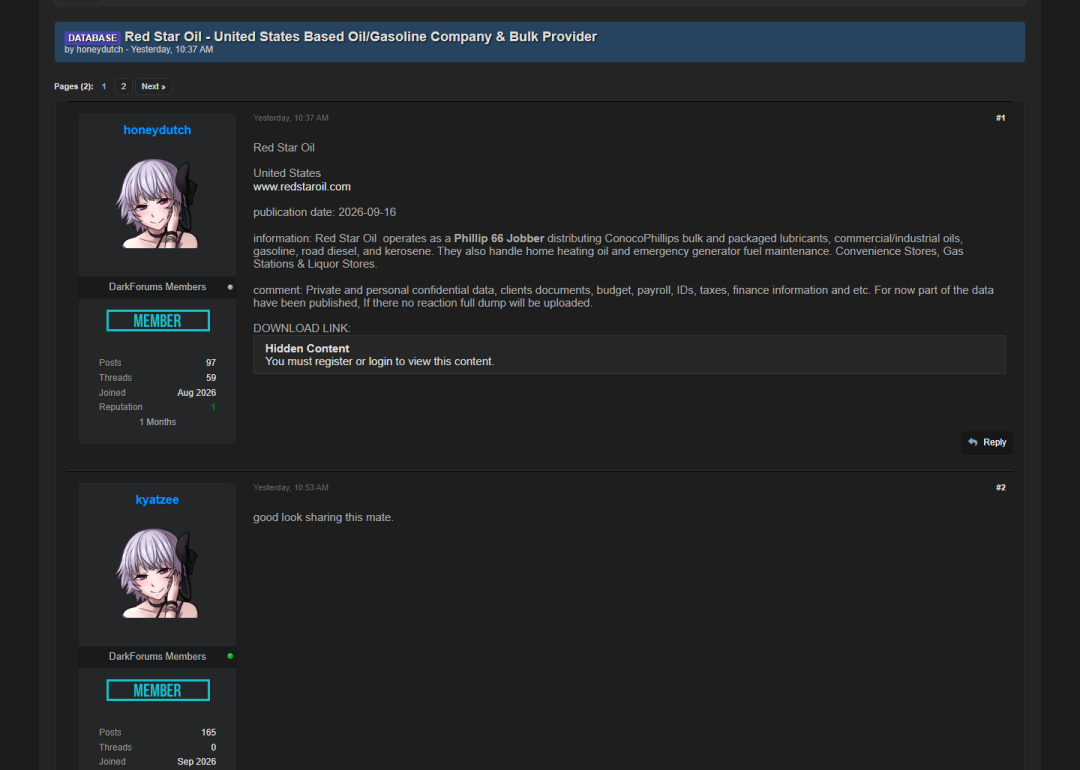Screen dimensions: 1080x770
Task: Click the thread title Red Star Oil
Action: click(x=361, y=37)
